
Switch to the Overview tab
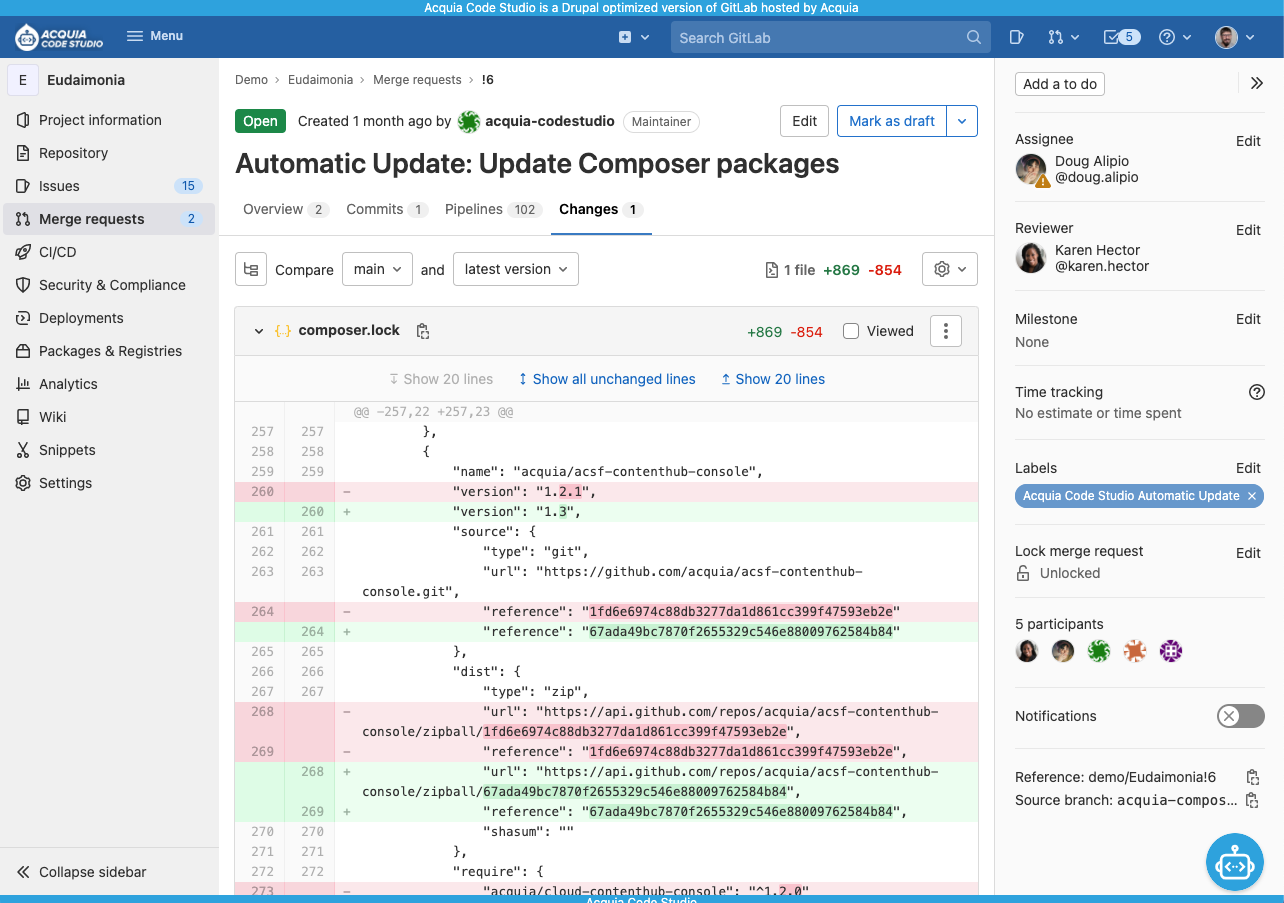285,209
